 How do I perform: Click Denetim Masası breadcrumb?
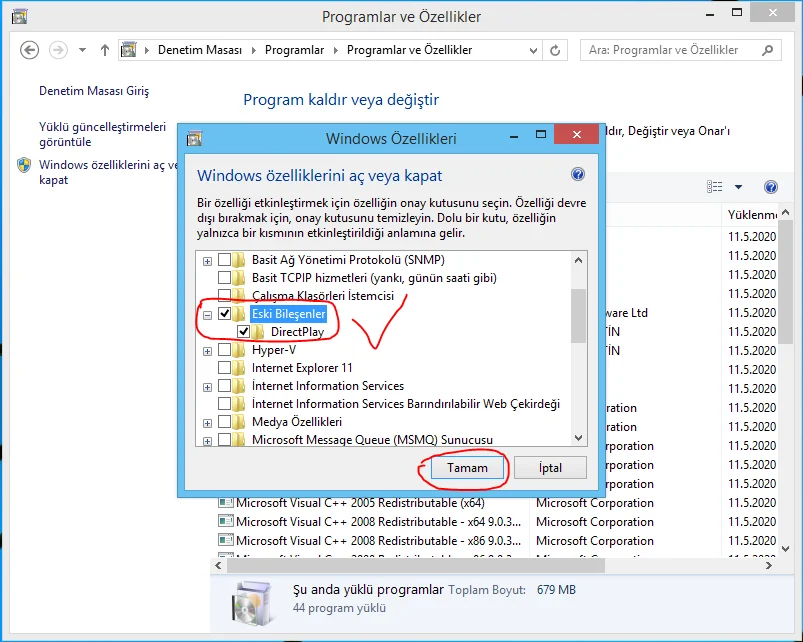coord(200,50)
